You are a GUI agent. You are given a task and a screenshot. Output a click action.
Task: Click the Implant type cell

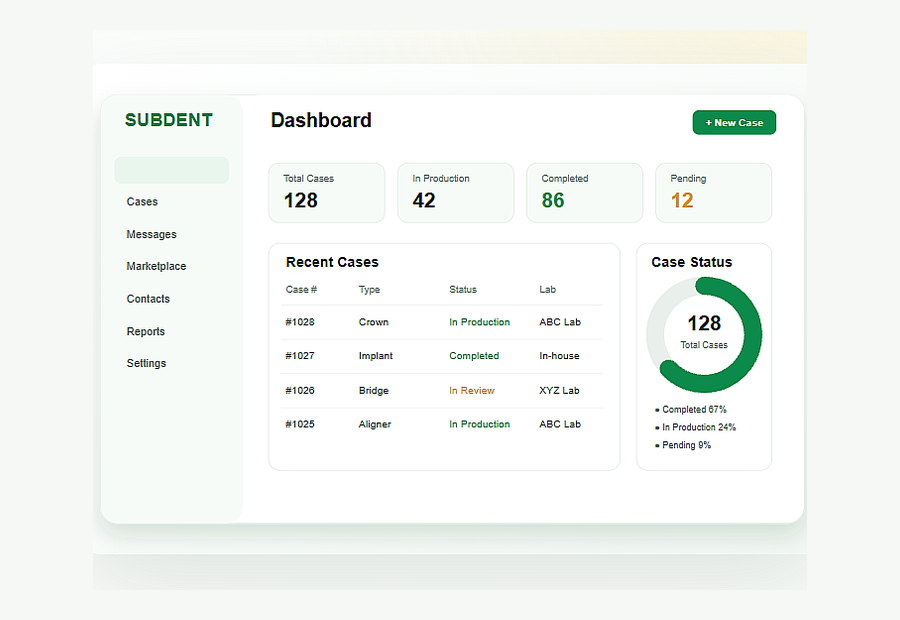tap(376, 356)
